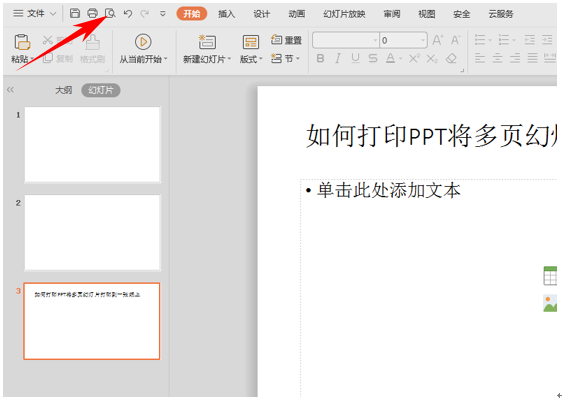Open the clipboard group dialog launcher

(106, 71)
